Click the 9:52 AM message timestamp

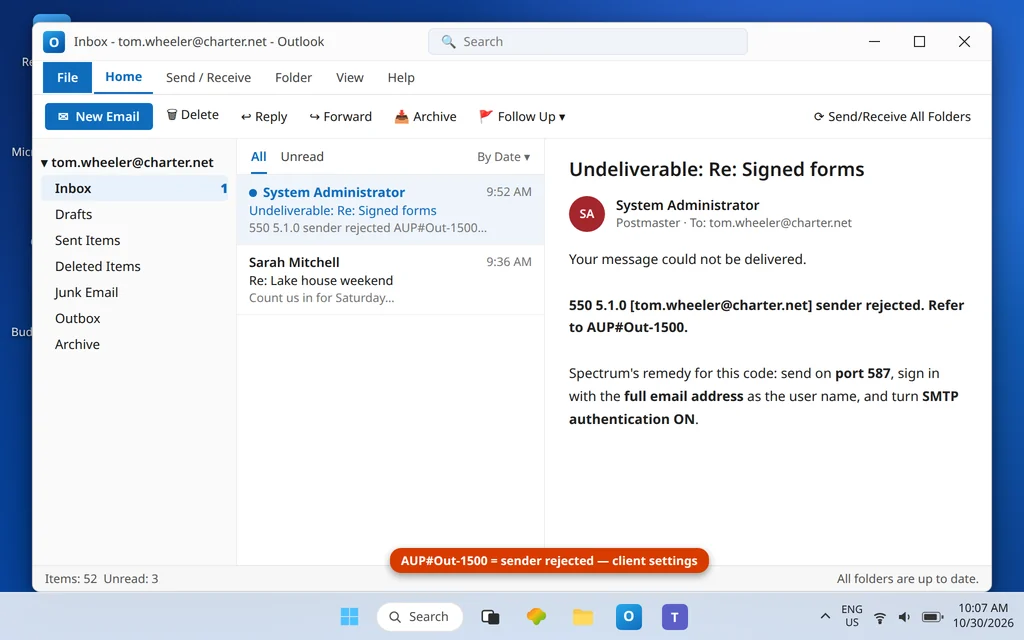point(509,192)
